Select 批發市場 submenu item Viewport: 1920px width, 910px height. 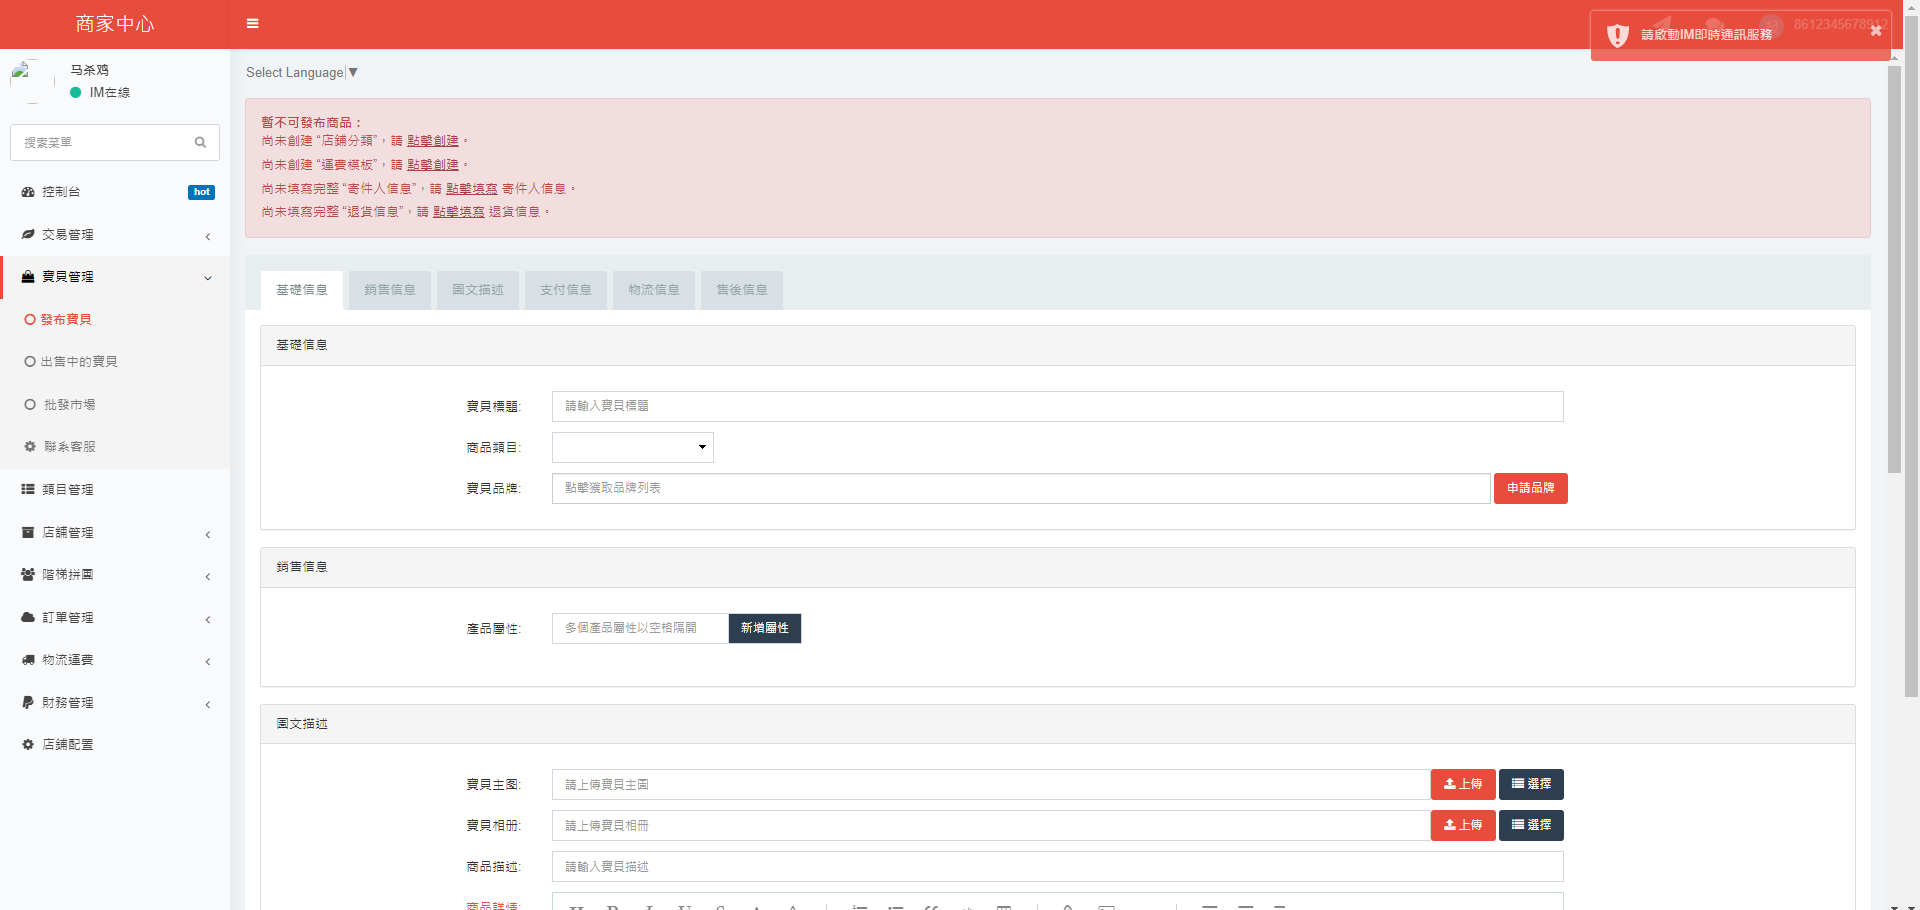point(69,405)
